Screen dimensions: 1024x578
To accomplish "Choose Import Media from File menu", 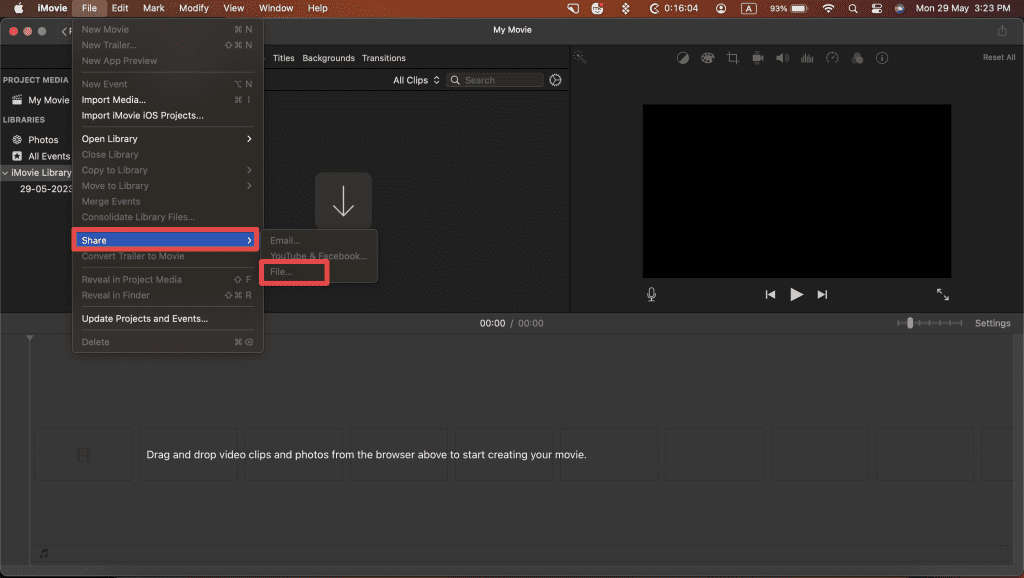I will [114, 100].
